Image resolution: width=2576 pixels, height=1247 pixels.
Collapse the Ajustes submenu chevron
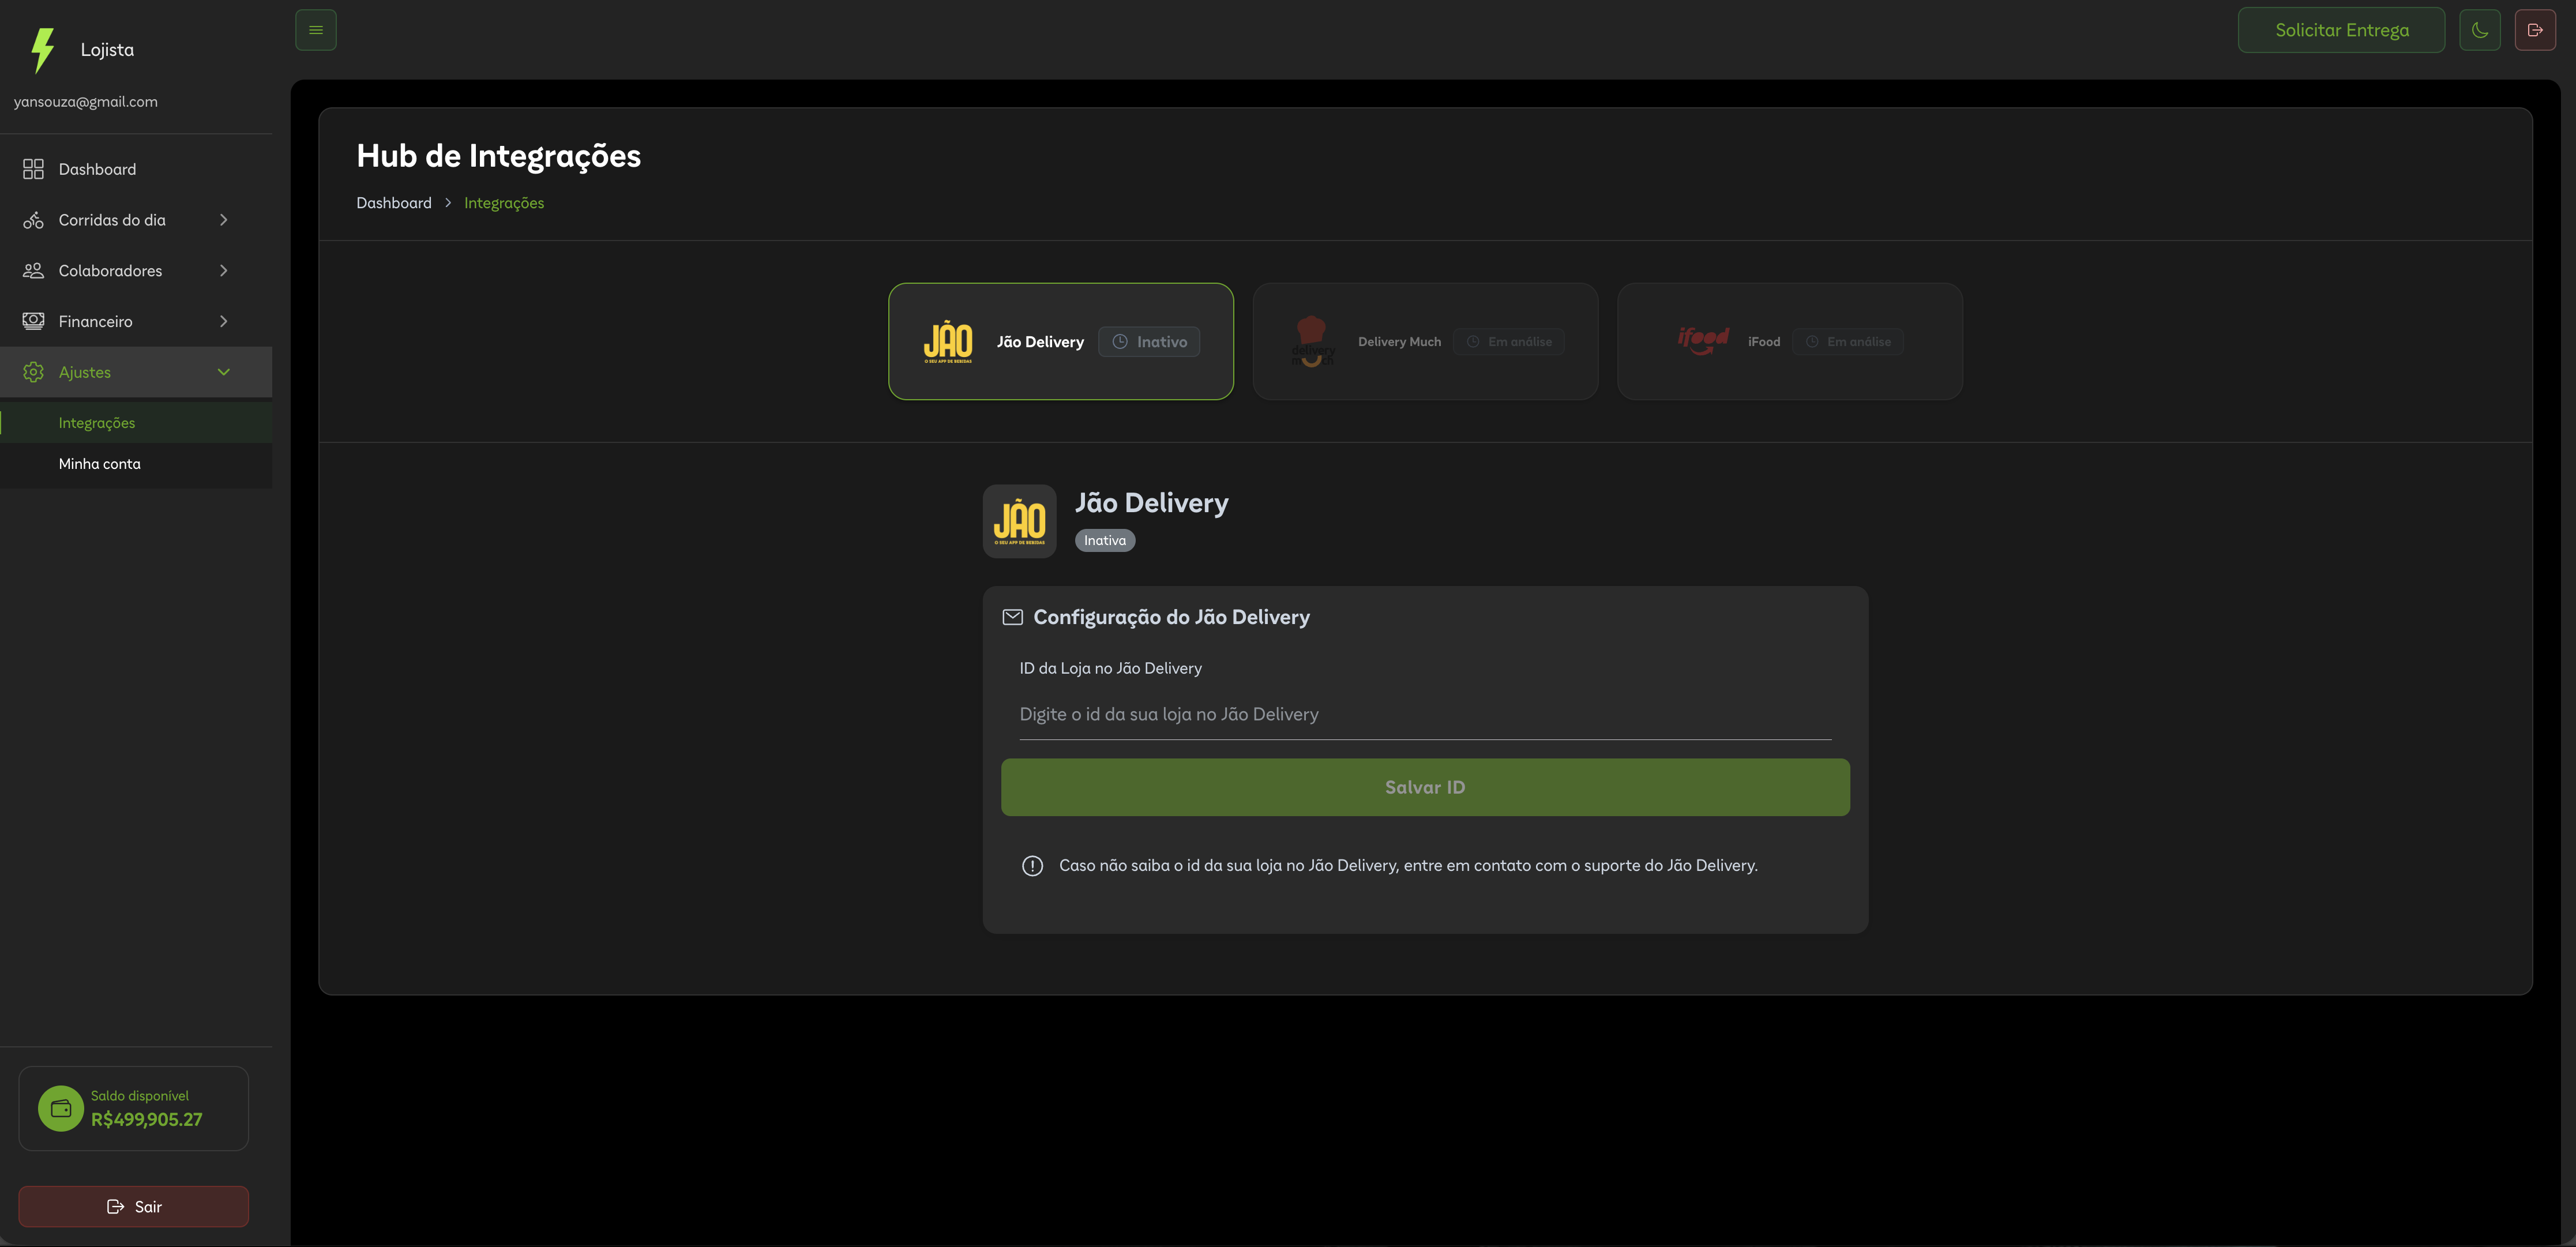pyautogui.click(x=223, y=372)
